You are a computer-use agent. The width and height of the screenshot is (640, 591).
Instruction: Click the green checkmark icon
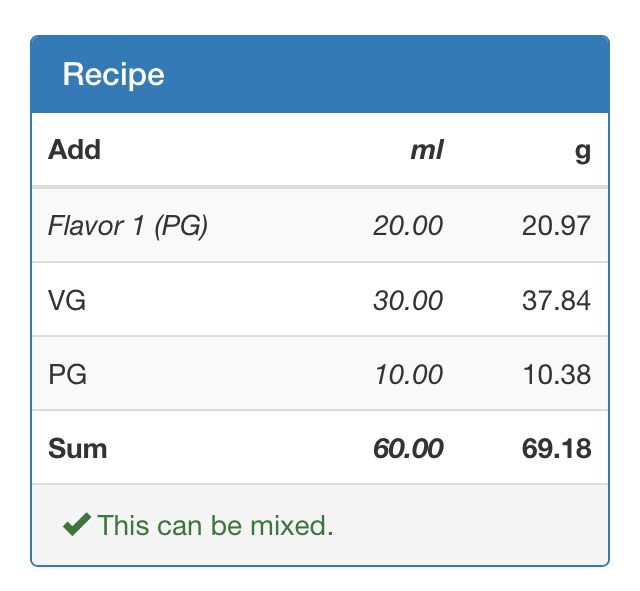point(77,524)
